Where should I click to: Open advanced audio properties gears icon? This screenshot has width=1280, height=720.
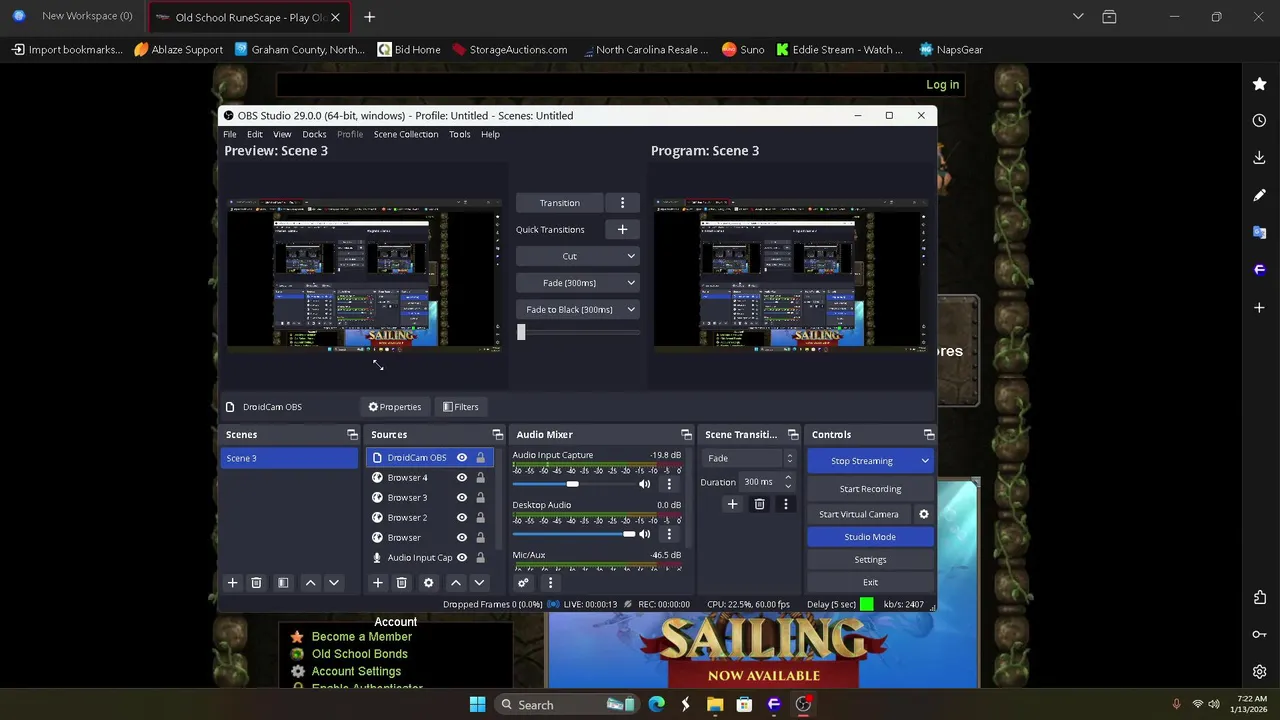(x=522, y=583)
